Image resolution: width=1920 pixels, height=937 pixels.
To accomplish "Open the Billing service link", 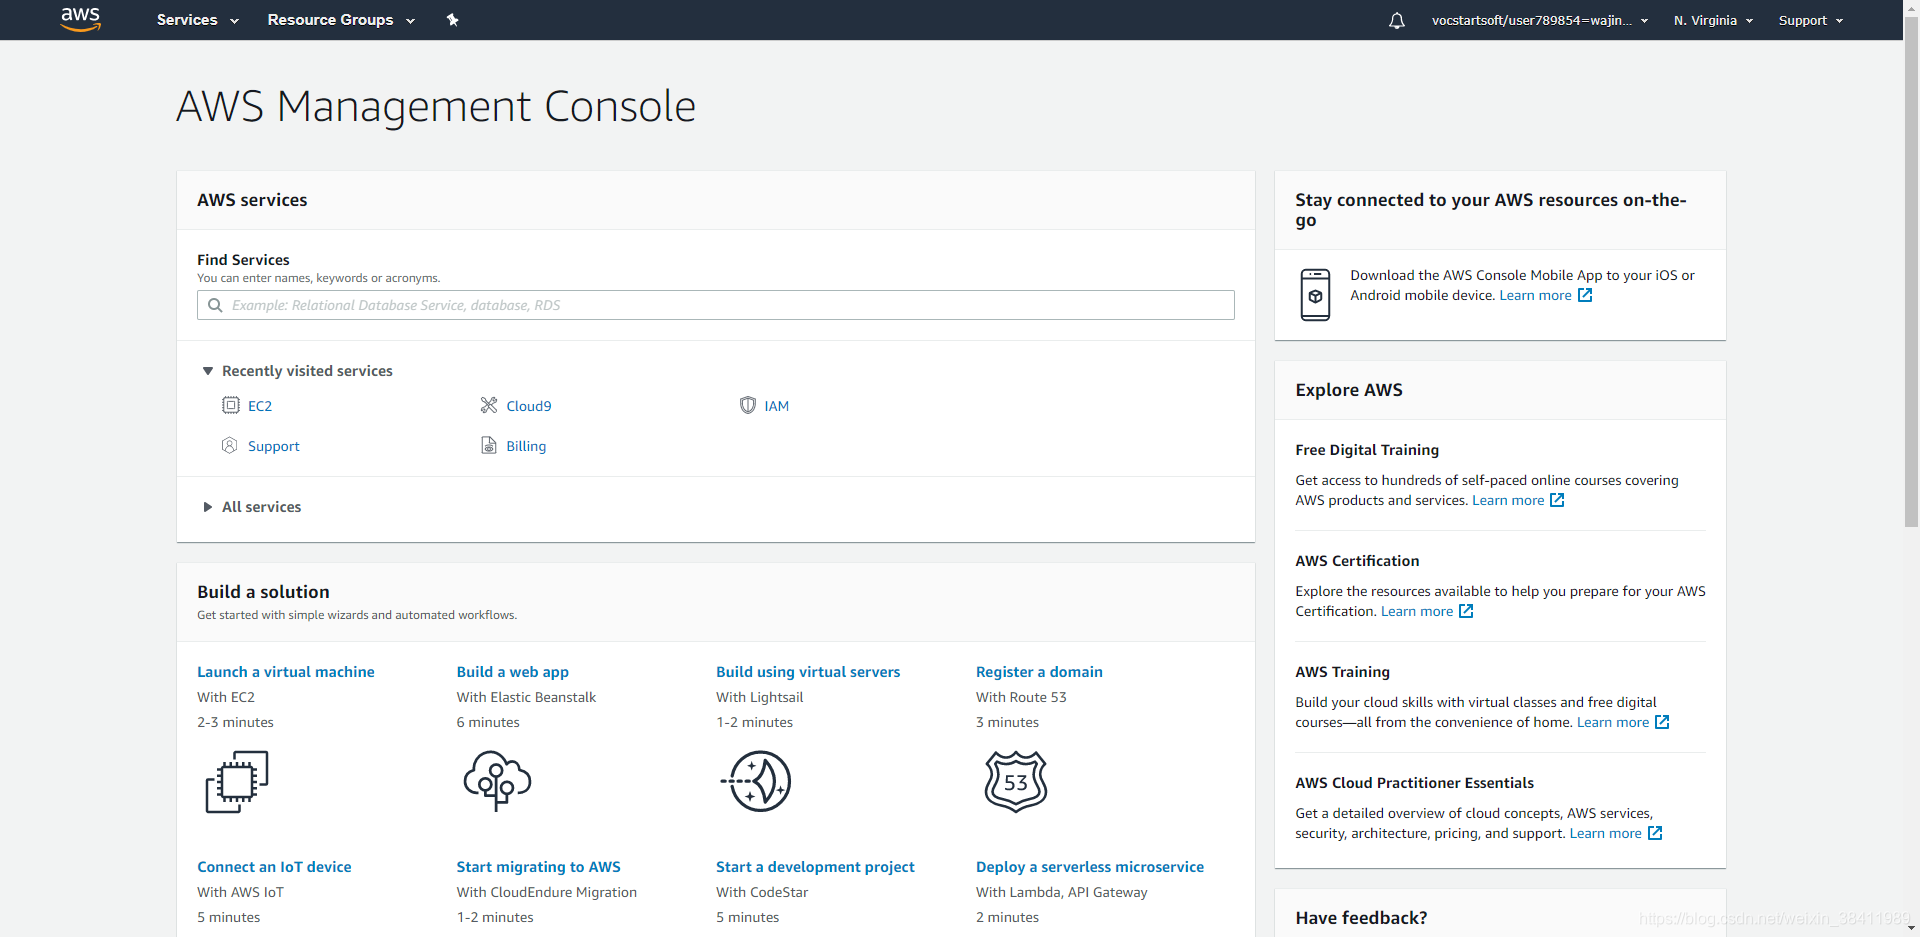I will 526,446.
